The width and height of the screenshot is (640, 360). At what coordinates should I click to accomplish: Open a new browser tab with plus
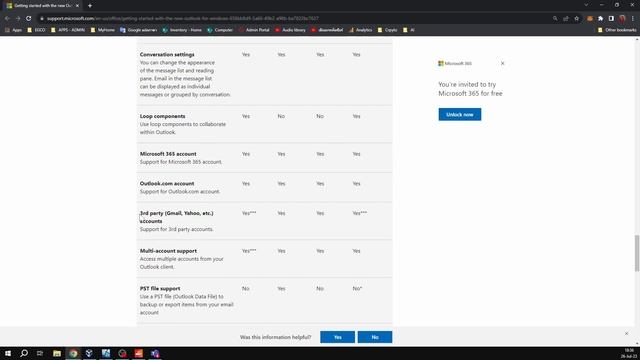point(90,6)
